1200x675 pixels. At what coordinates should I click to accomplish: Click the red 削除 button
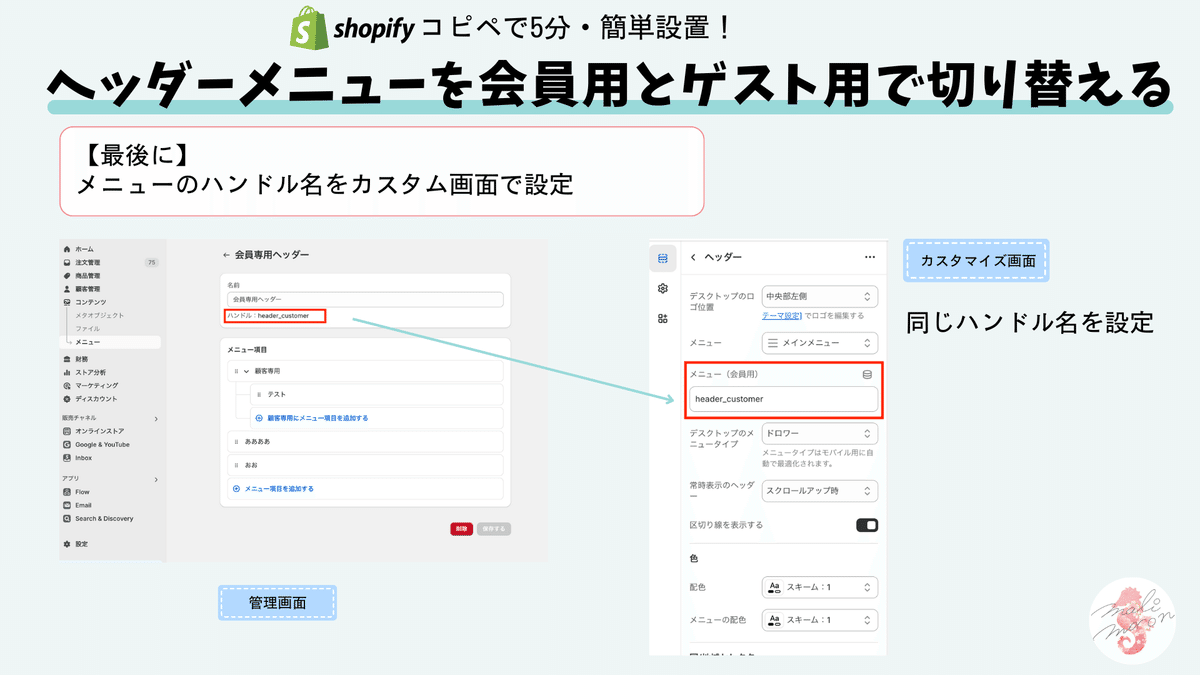[x=461, y=528]
